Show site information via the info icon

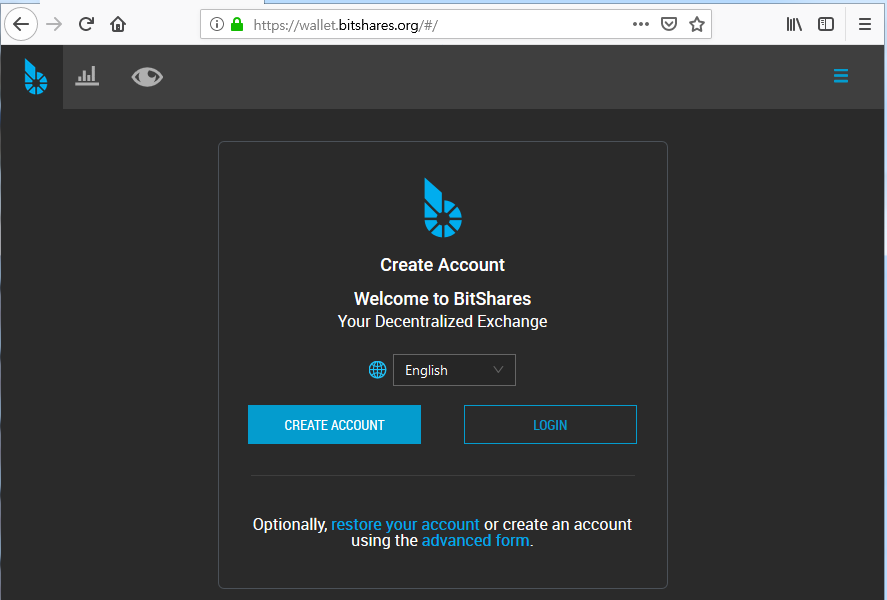coord(217,24)
